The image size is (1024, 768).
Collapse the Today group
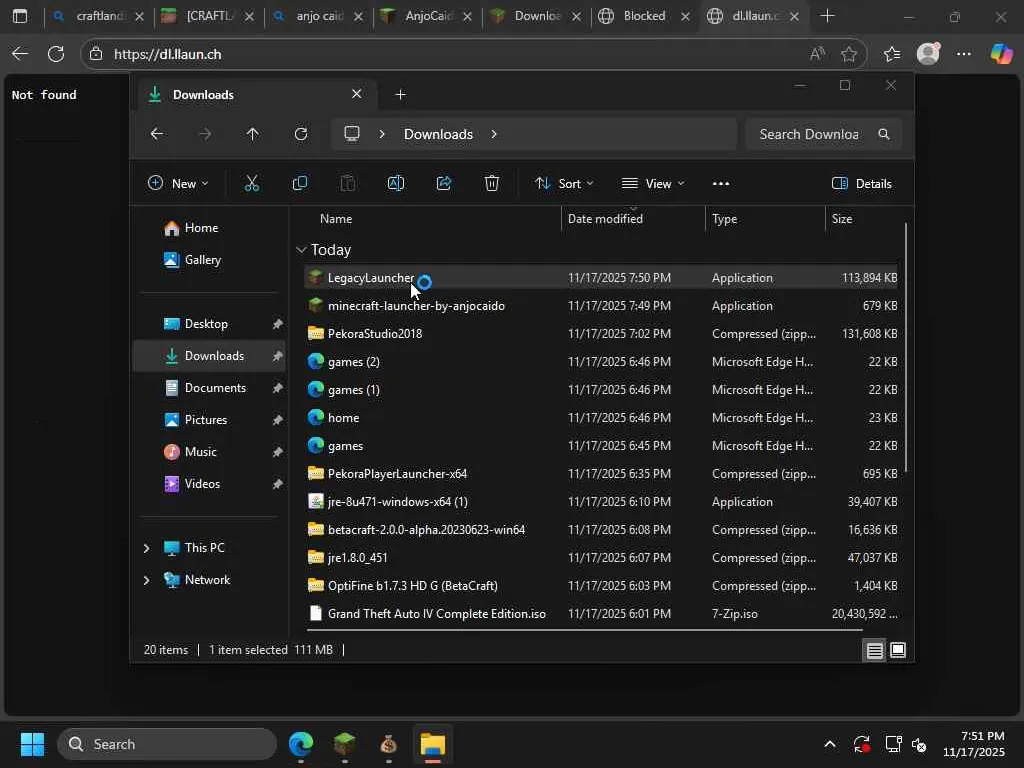click(x=301, y=250)
